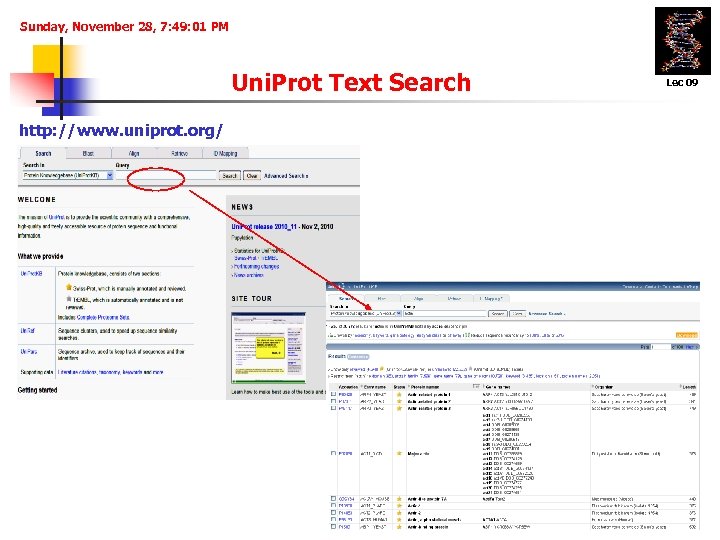Open the UniRef link
This screenshot has width=720, height=540.
pos(27,331)
